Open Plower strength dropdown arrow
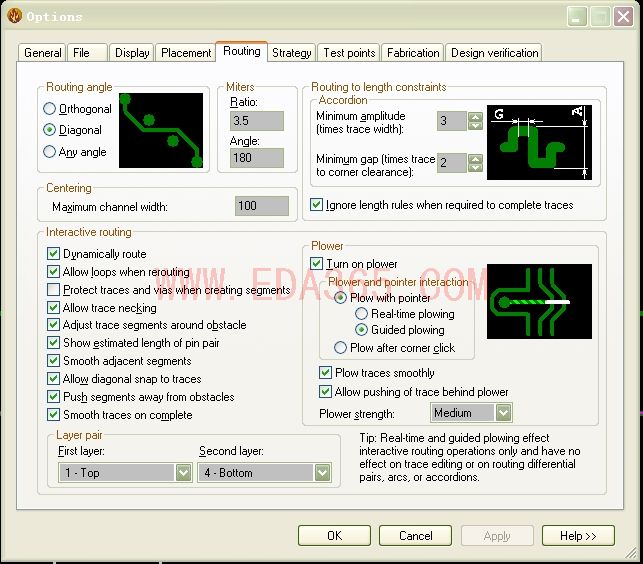The width and height of the screenshot is (643, 564). coord(503,413)
